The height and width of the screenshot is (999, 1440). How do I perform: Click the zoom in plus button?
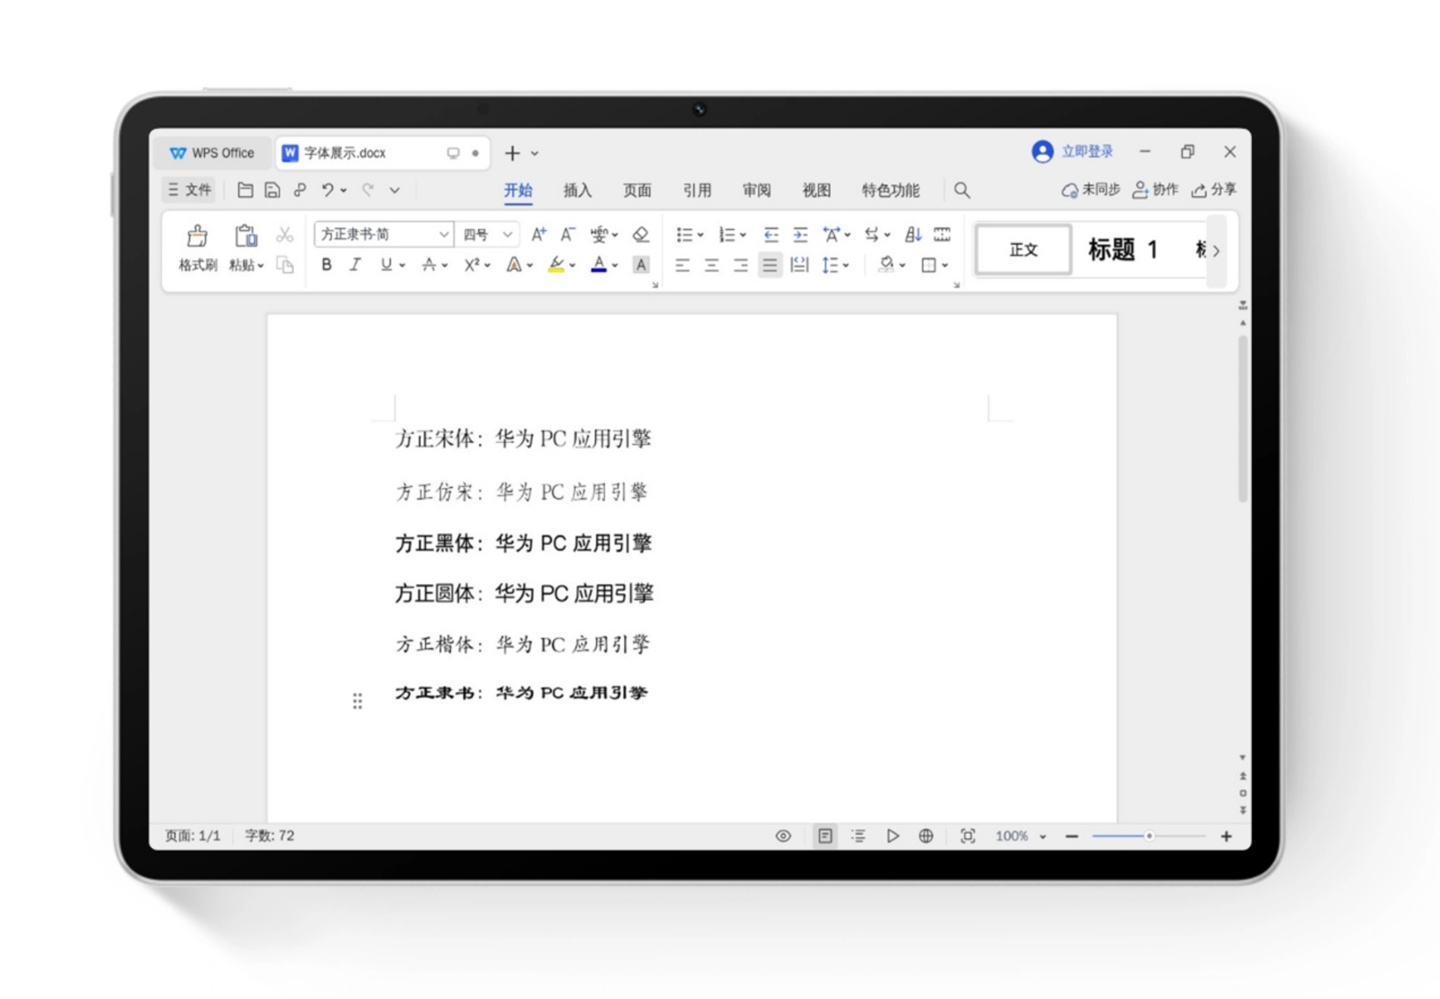(x=1226, y=836)
